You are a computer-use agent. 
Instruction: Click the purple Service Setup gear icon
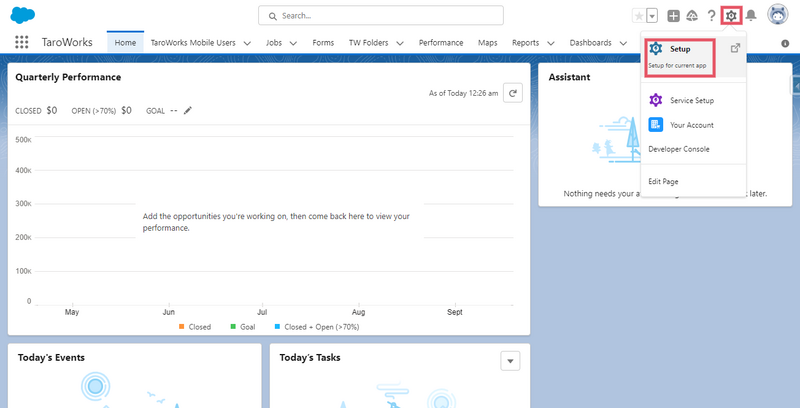coord(656,100)
